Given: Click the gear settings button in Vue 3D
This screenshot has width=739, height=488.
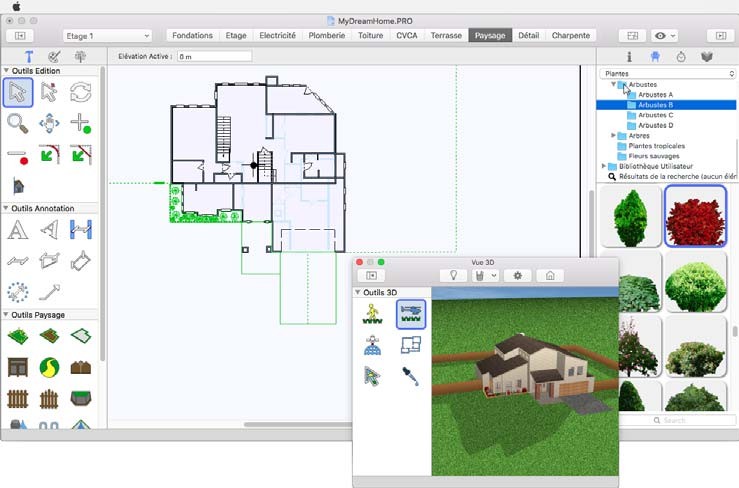Looking at the screenshot, I should (517, 275).
